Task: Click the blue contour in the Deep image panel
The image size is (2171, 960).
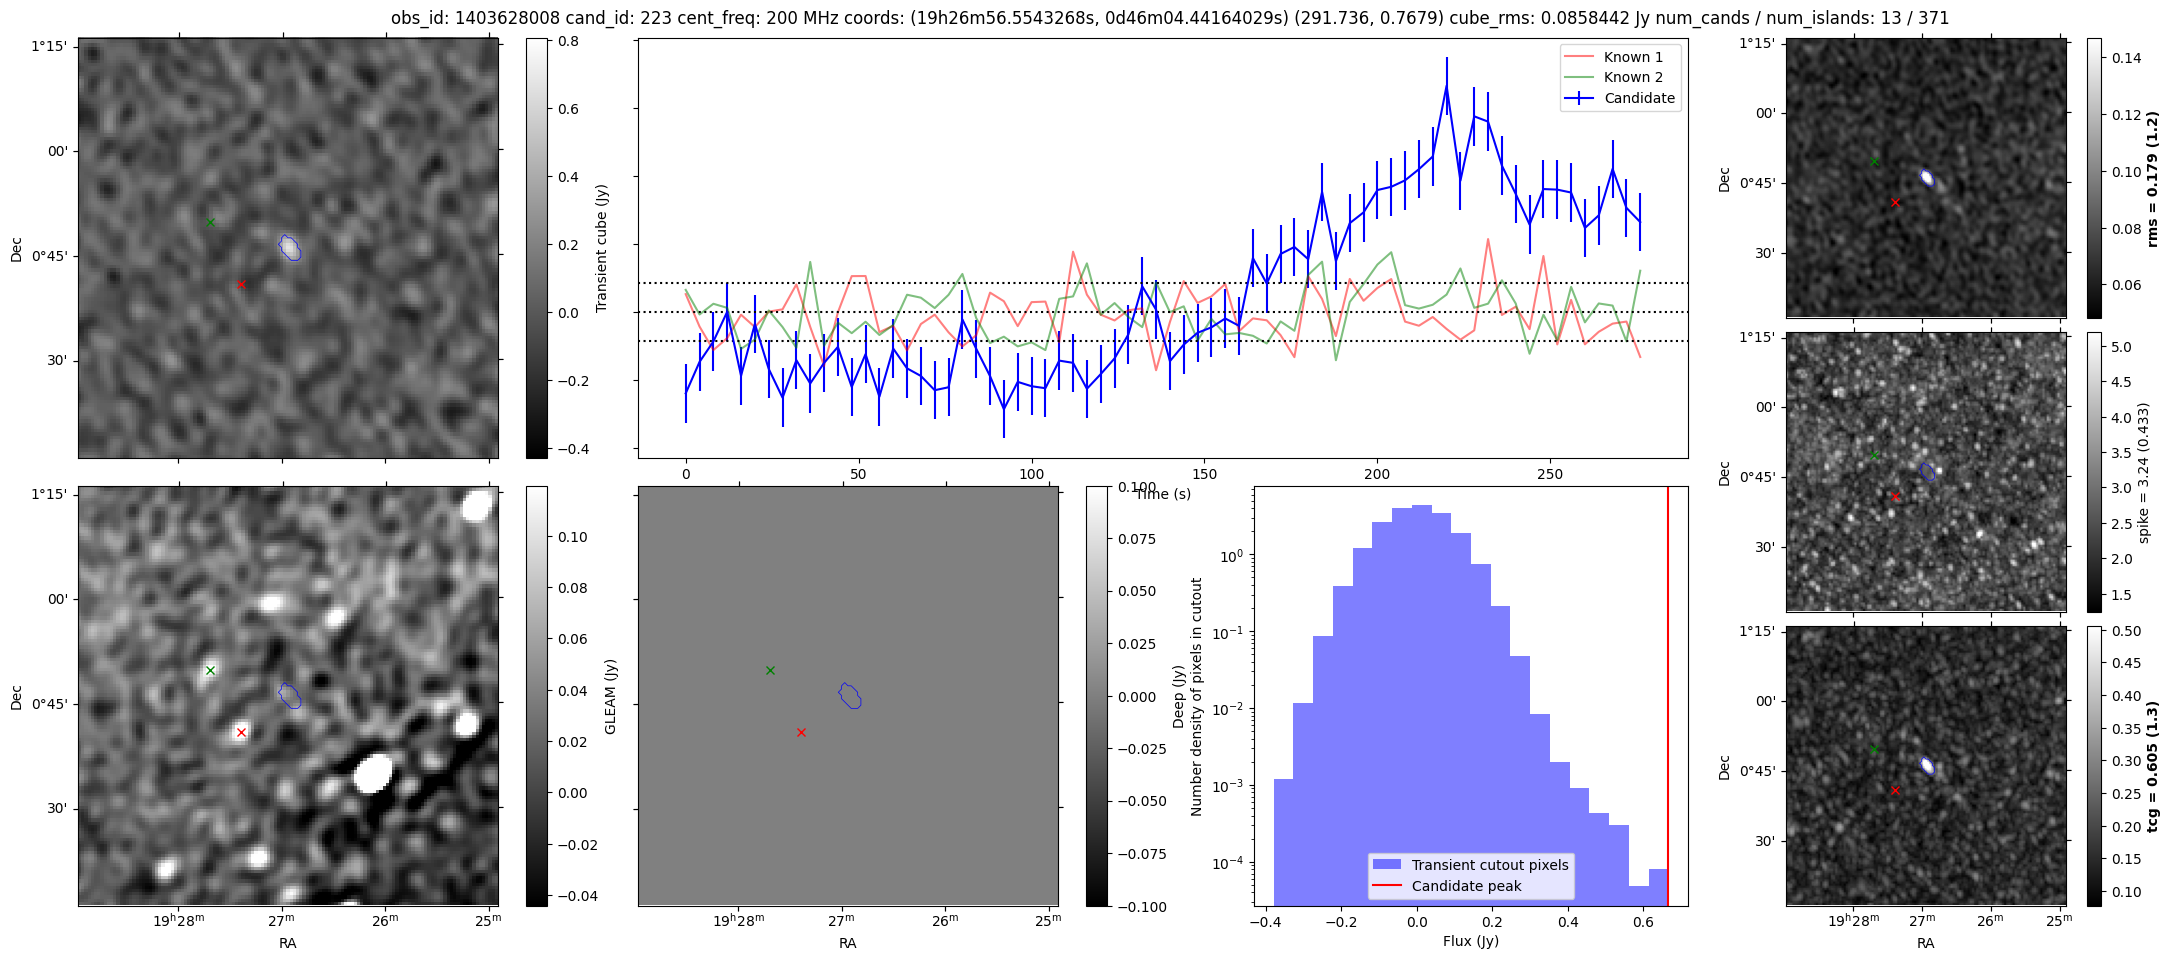Action: 849,695
